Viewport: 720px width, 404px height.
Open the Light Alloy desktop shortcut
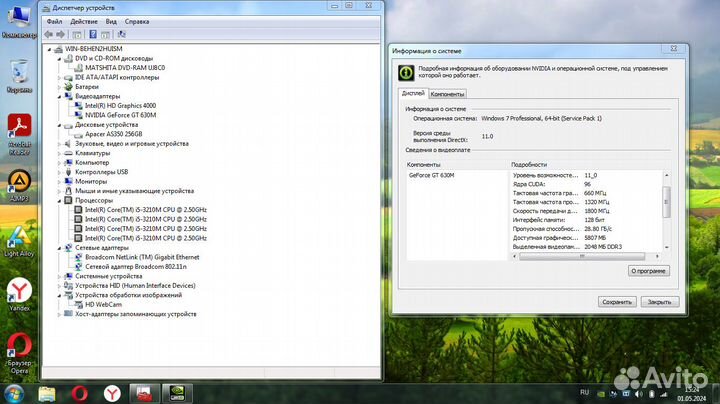(19, 241)
